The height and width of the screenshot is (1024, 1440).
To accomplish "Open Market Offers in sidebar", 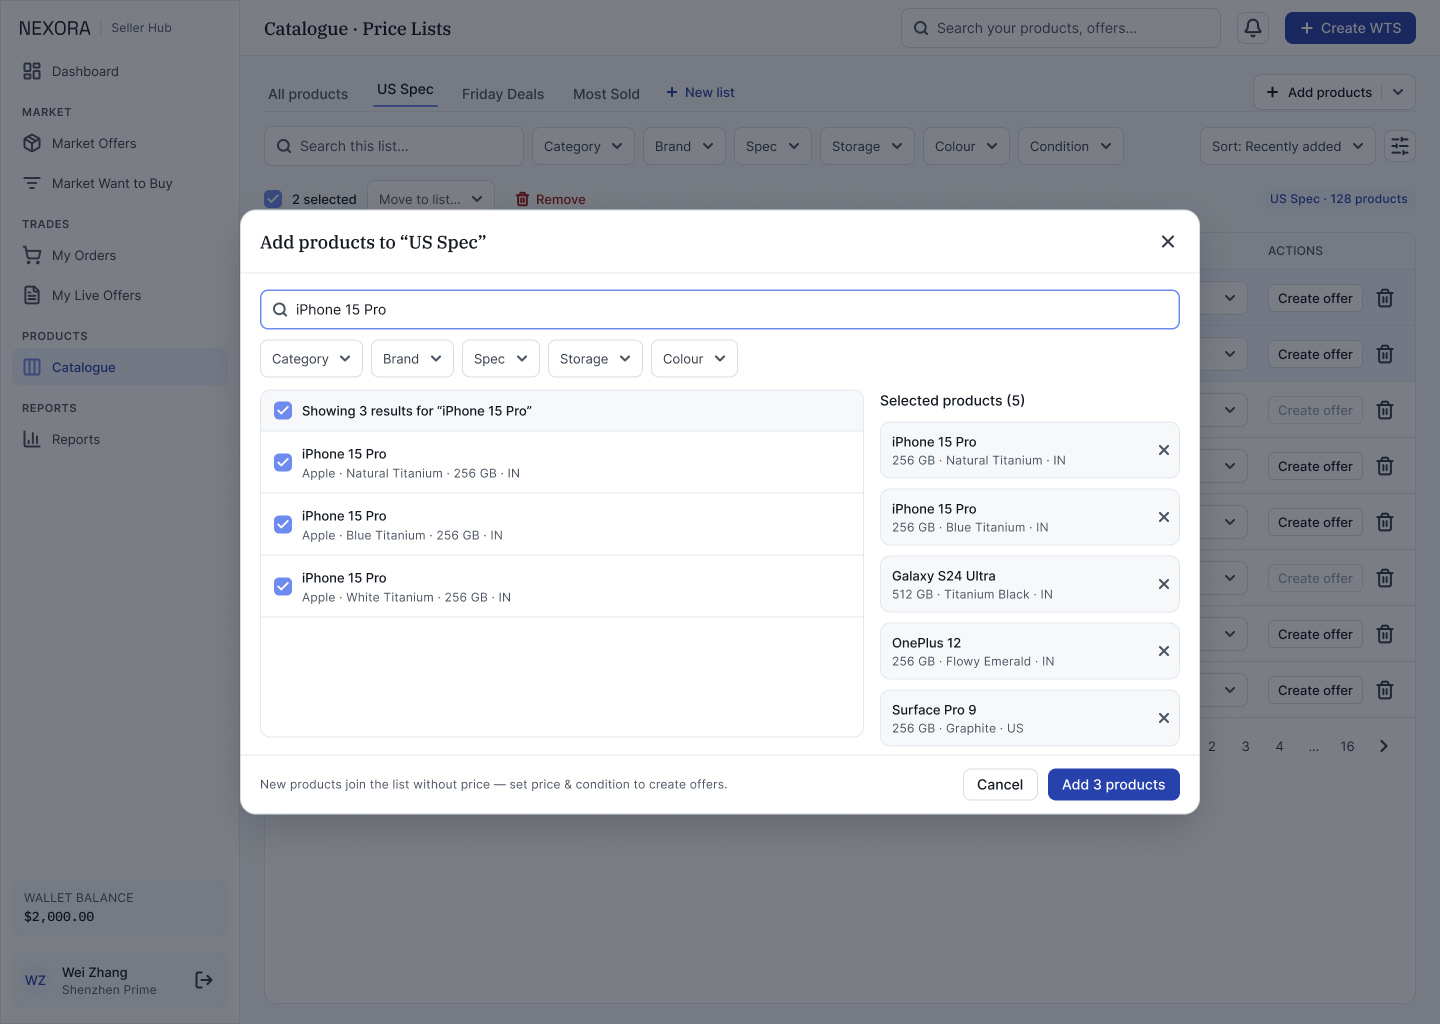I will (x=120, y=143).
